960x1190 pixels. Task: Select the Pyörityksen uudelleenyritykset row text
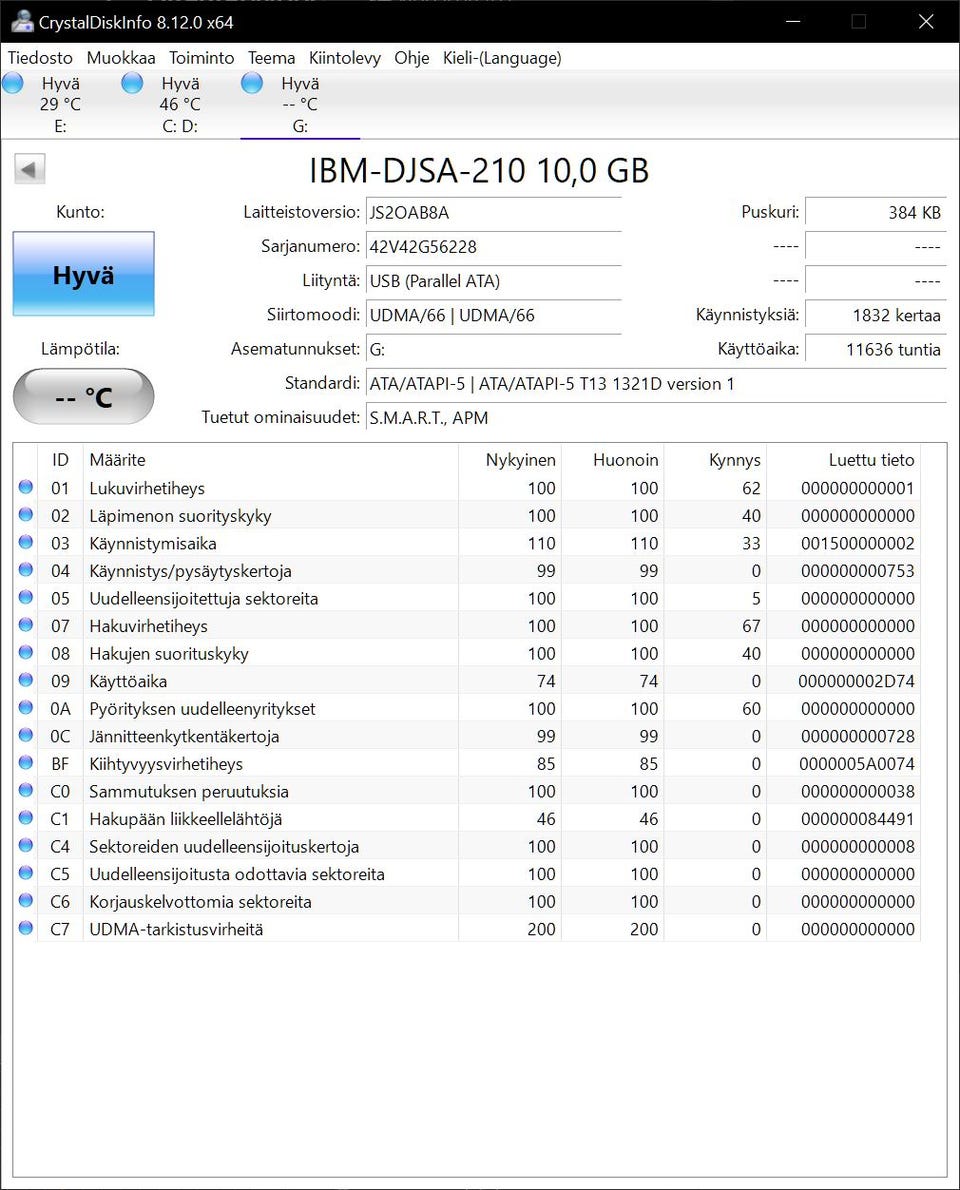tap(202, 709)
